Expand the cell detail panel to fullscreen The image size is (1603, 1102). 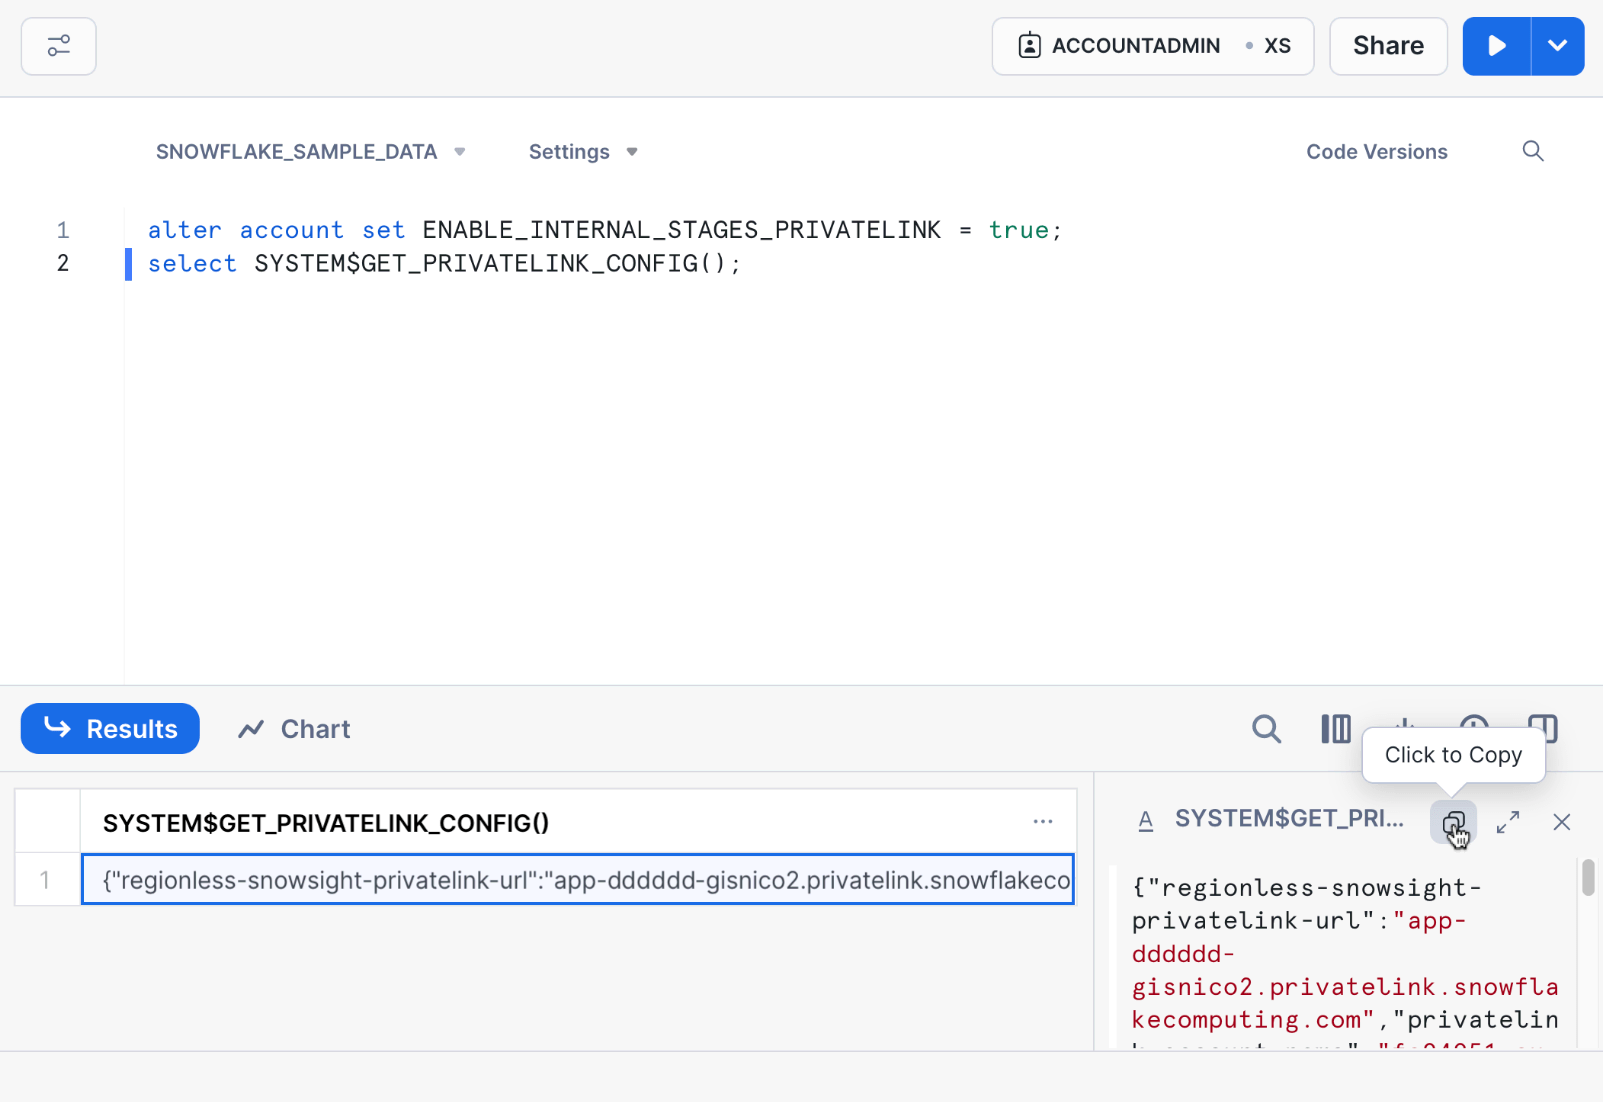(x=1508, y=822)
